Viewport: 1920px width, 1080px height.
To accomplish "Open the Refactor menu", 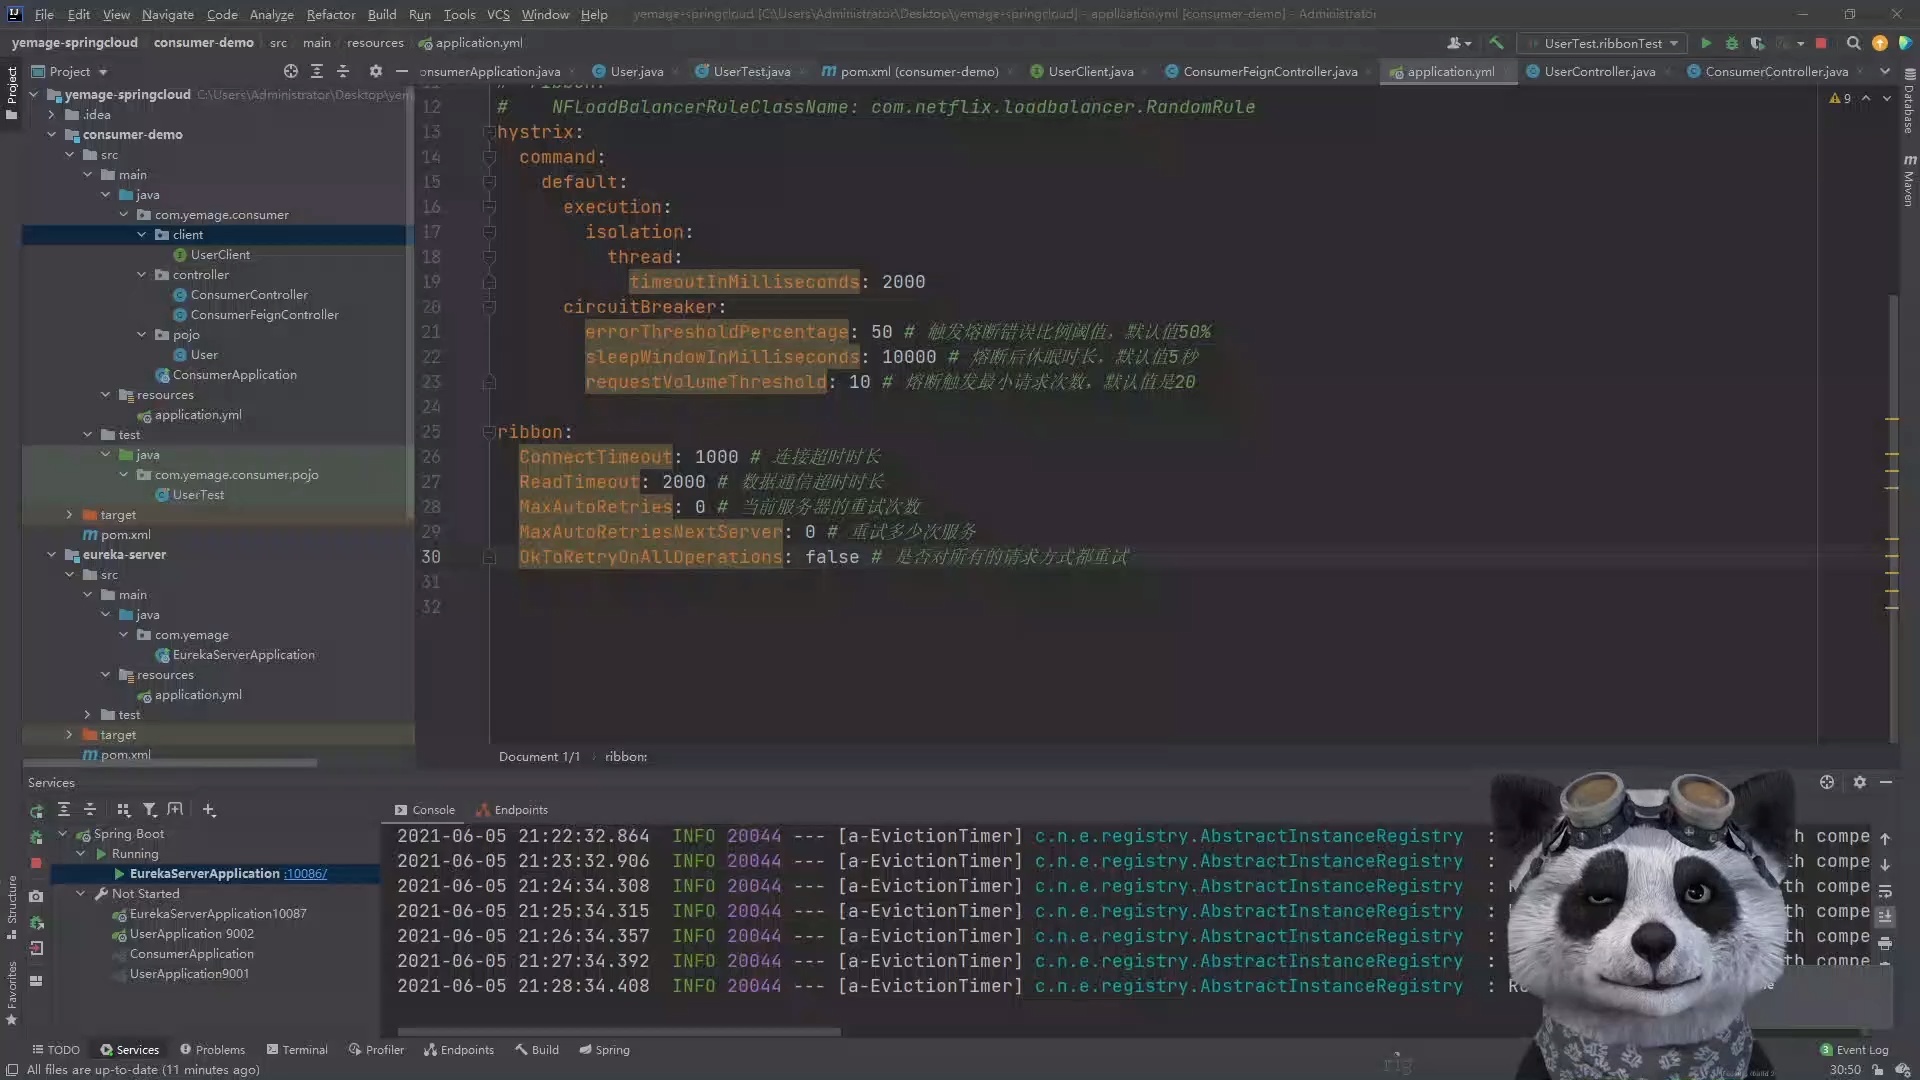I will [330, 14].
